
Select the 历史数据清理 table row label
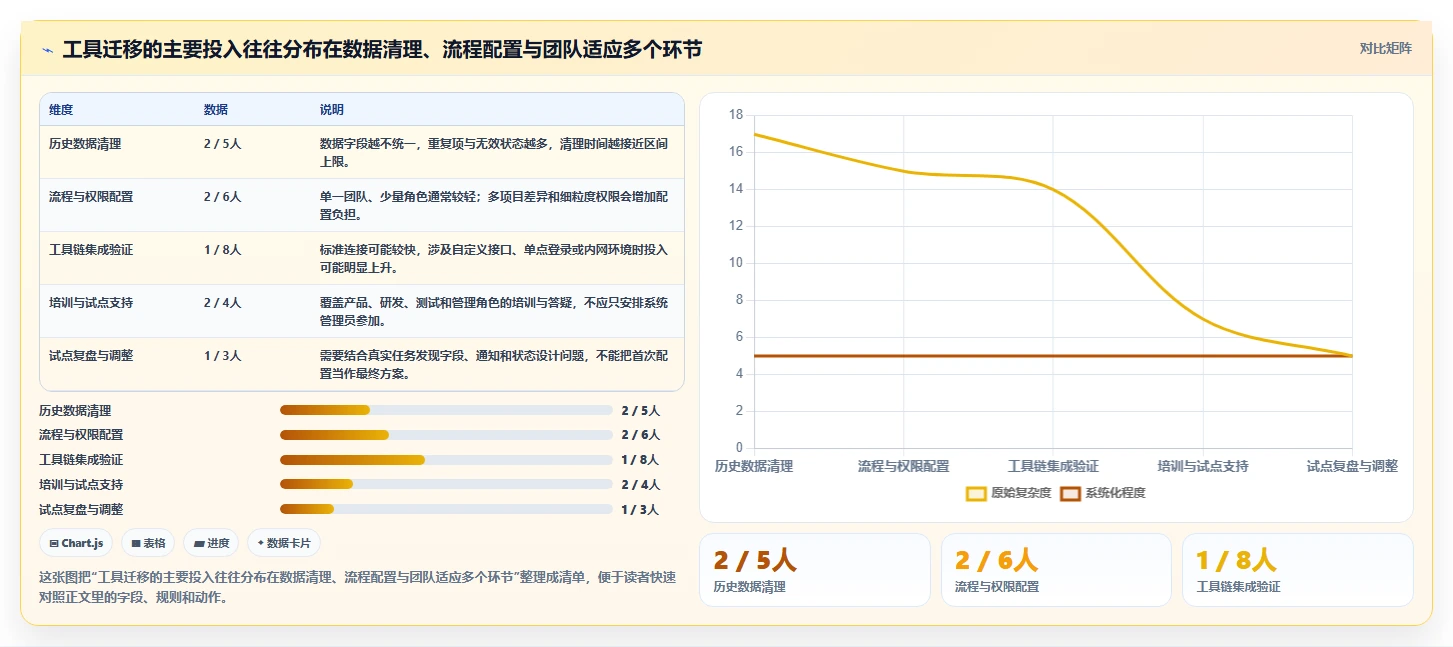[85, 144]
